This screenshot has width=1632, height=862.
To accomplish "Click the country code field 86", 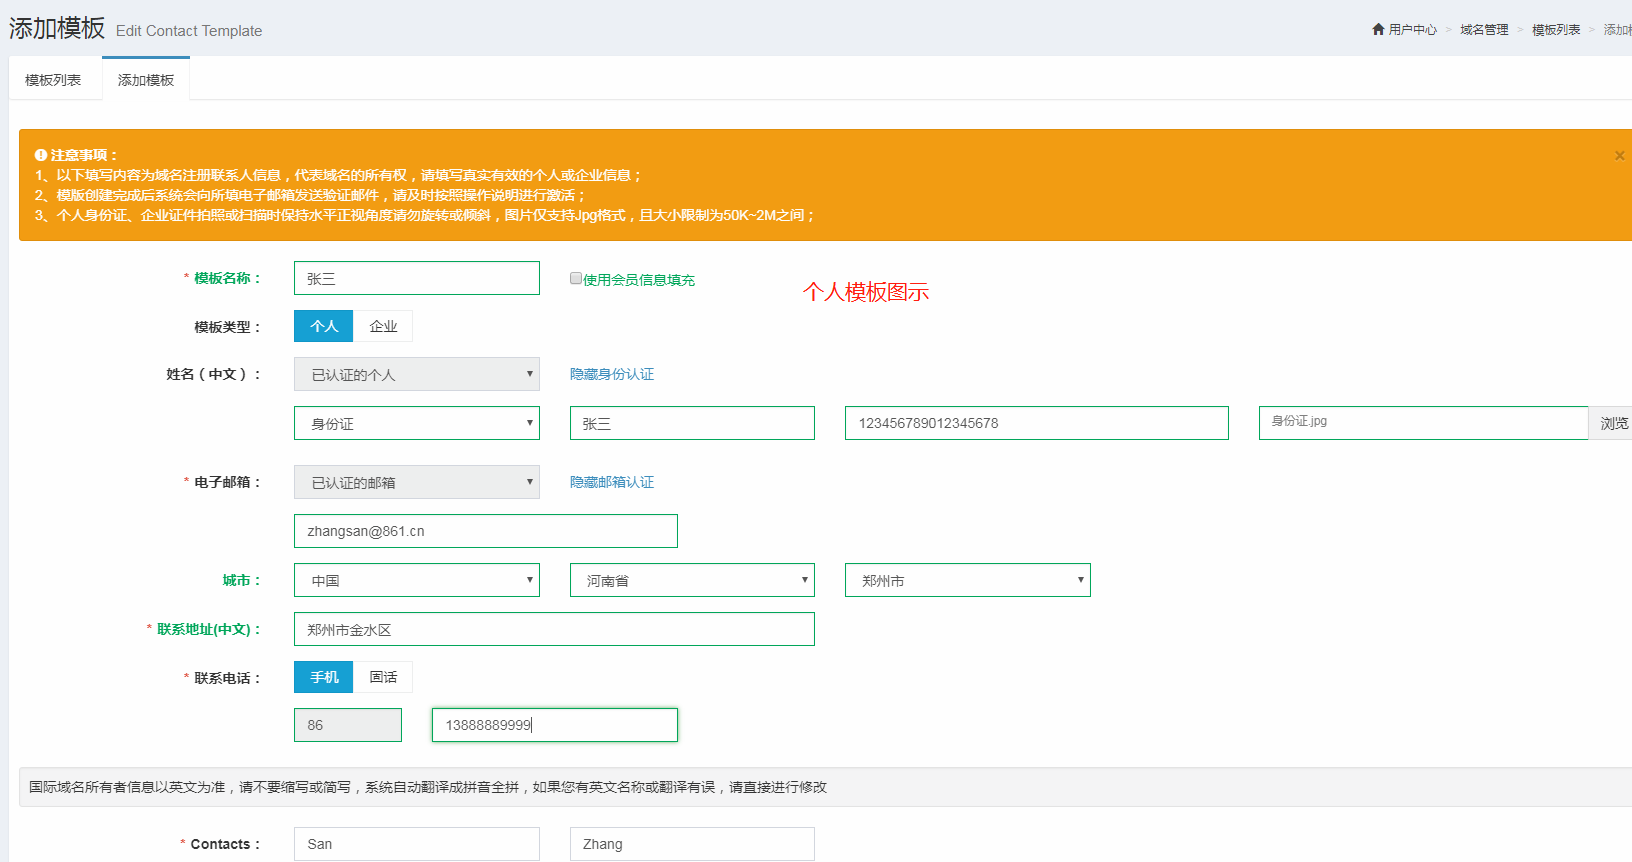I will coord(348,725).
